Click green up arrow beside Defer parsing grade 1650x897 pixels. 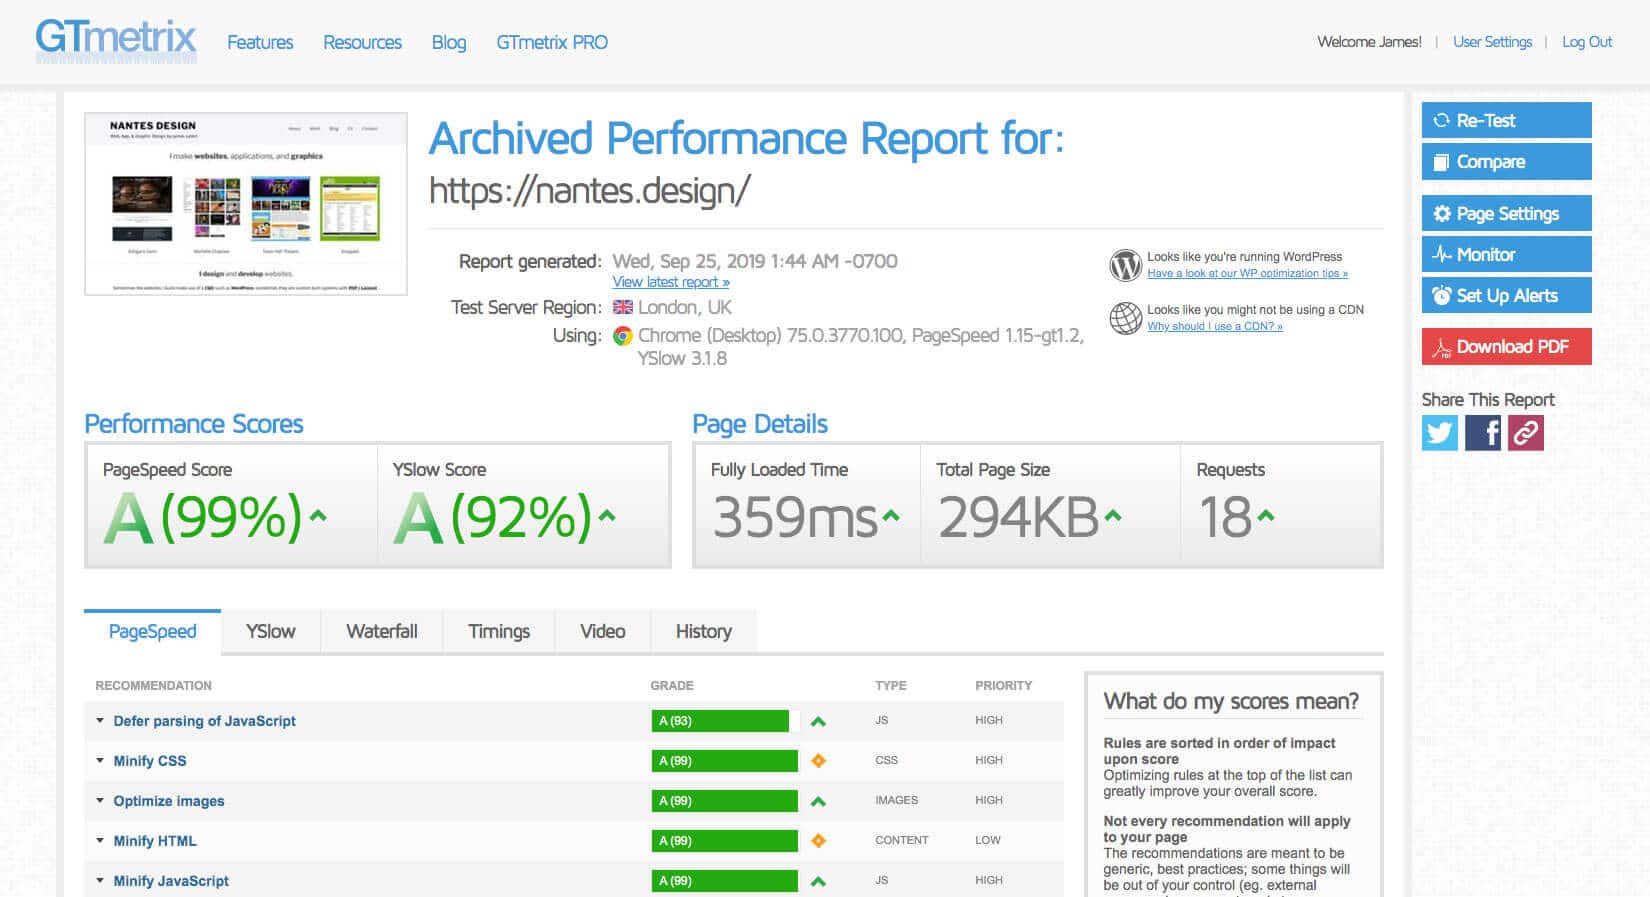(x=818, y=721)
